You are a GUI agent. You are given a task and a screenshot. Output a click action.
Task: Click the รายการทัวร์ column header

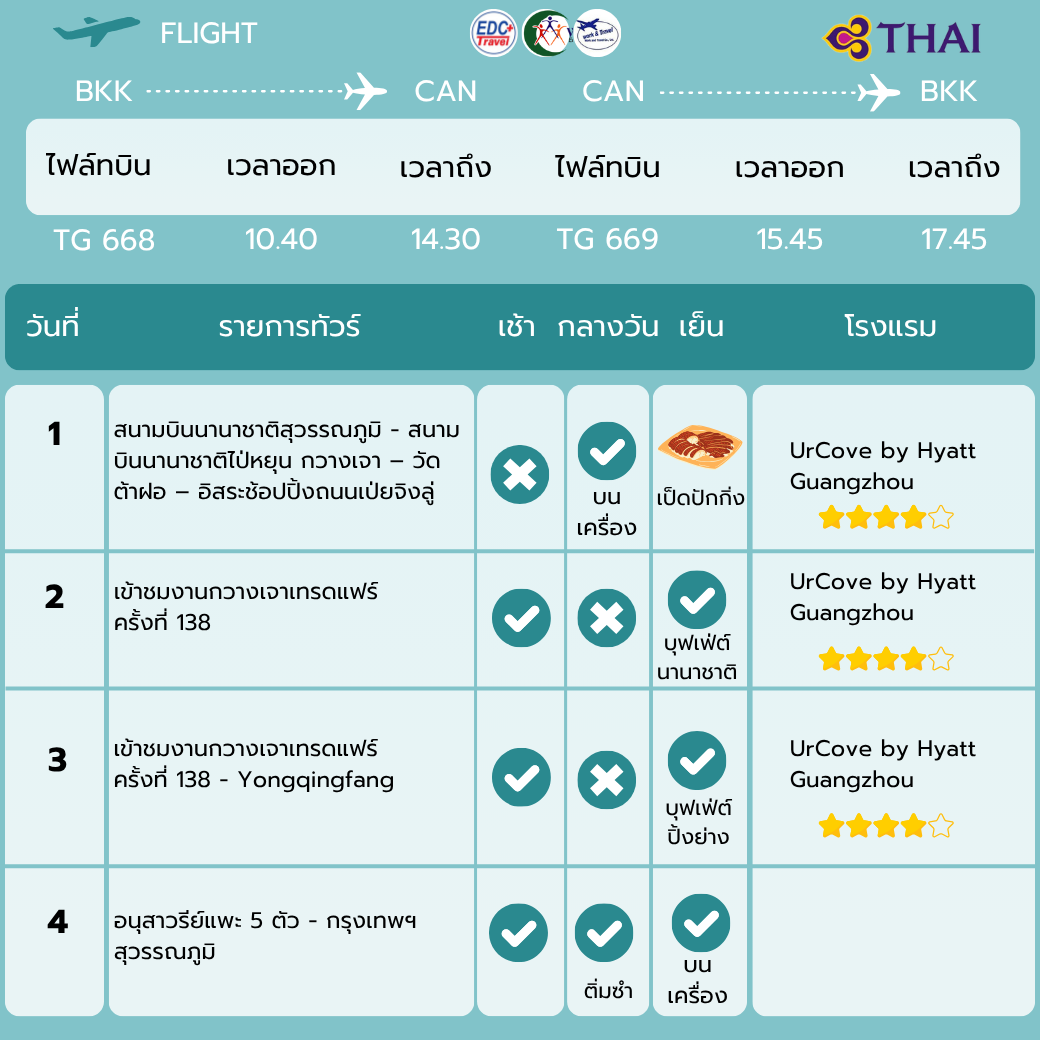289,326
